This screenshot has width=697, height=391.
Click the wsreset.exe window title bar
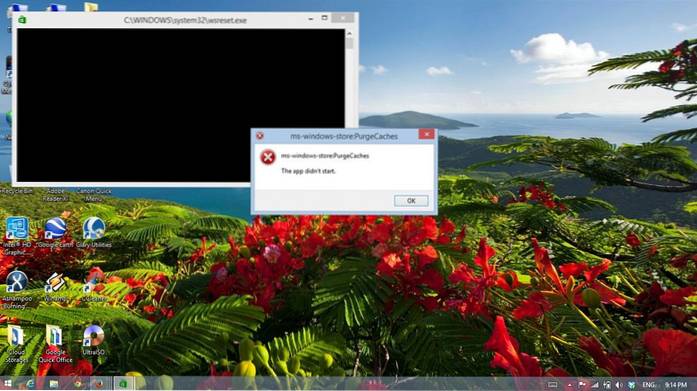click(185, 20)
